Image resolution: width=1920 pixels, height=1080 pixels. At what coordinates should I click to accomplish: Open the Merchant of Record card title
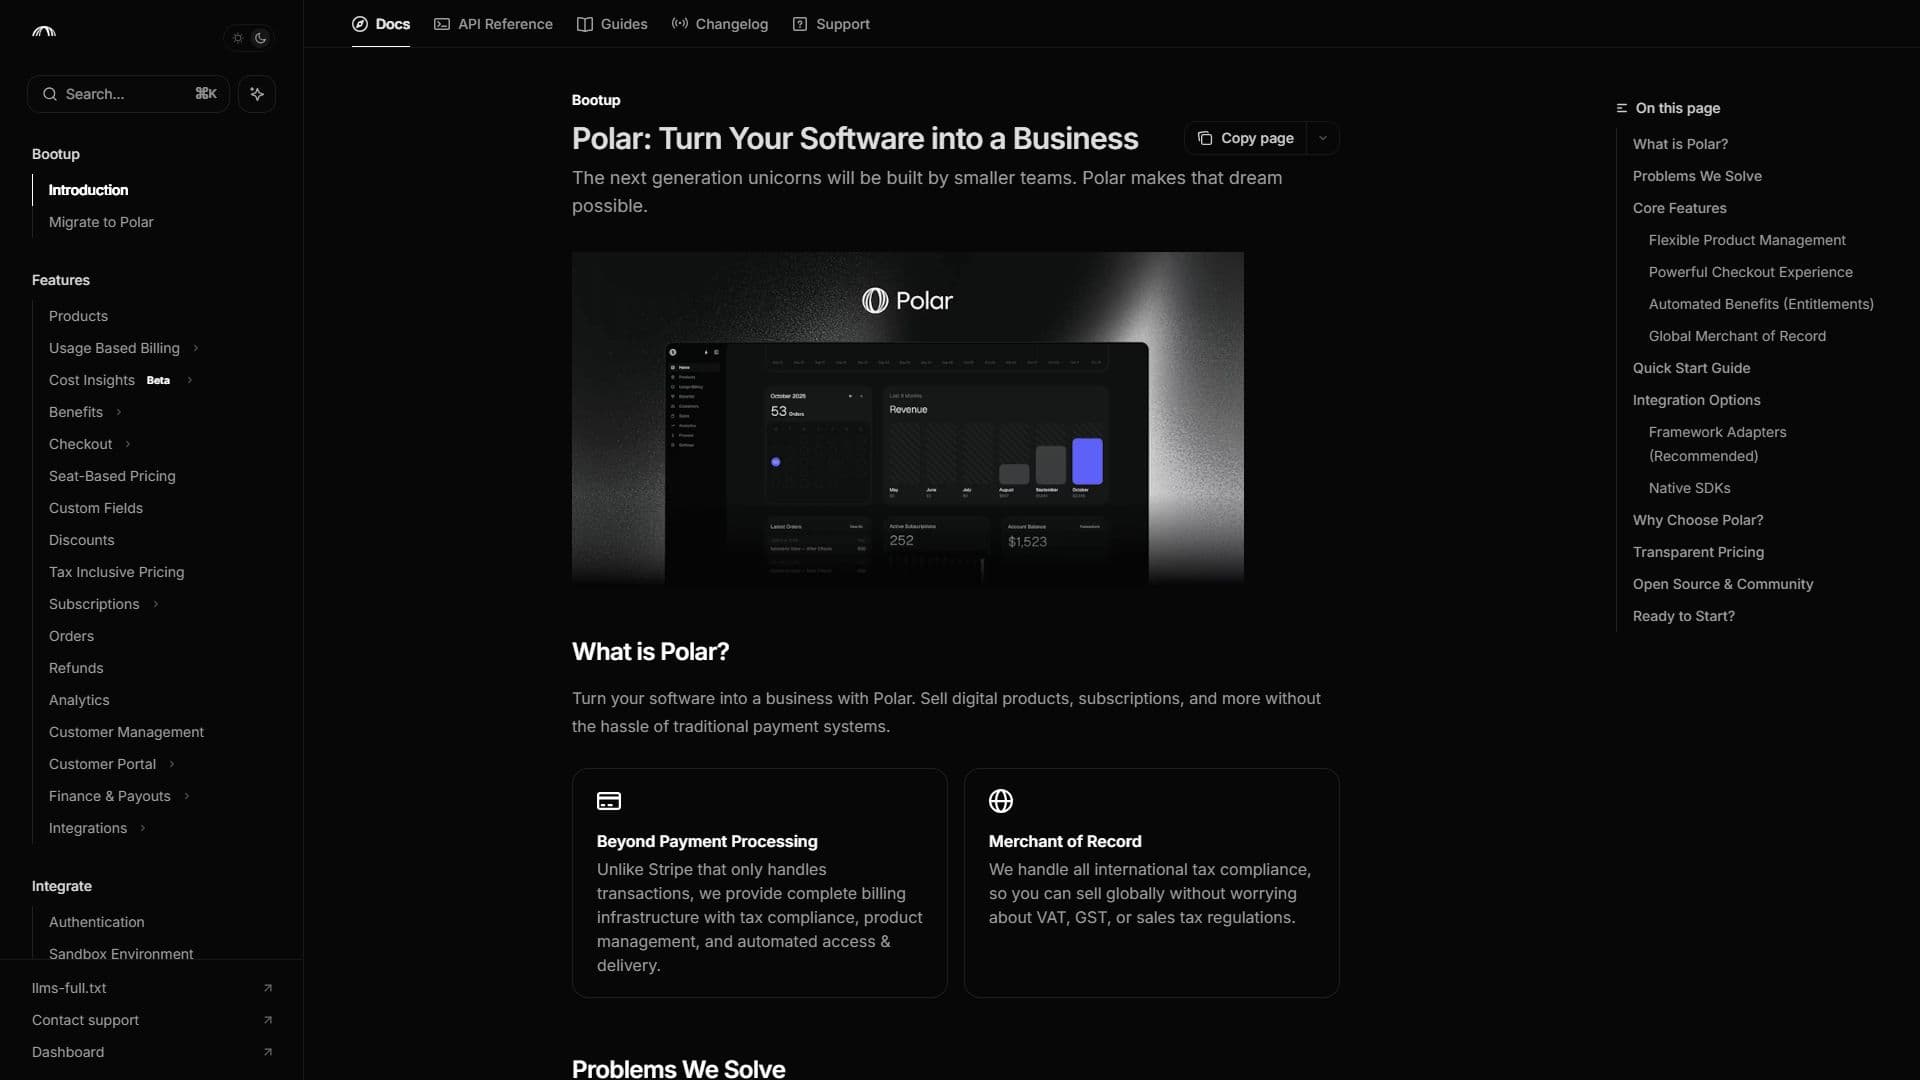click(1065, 842)
